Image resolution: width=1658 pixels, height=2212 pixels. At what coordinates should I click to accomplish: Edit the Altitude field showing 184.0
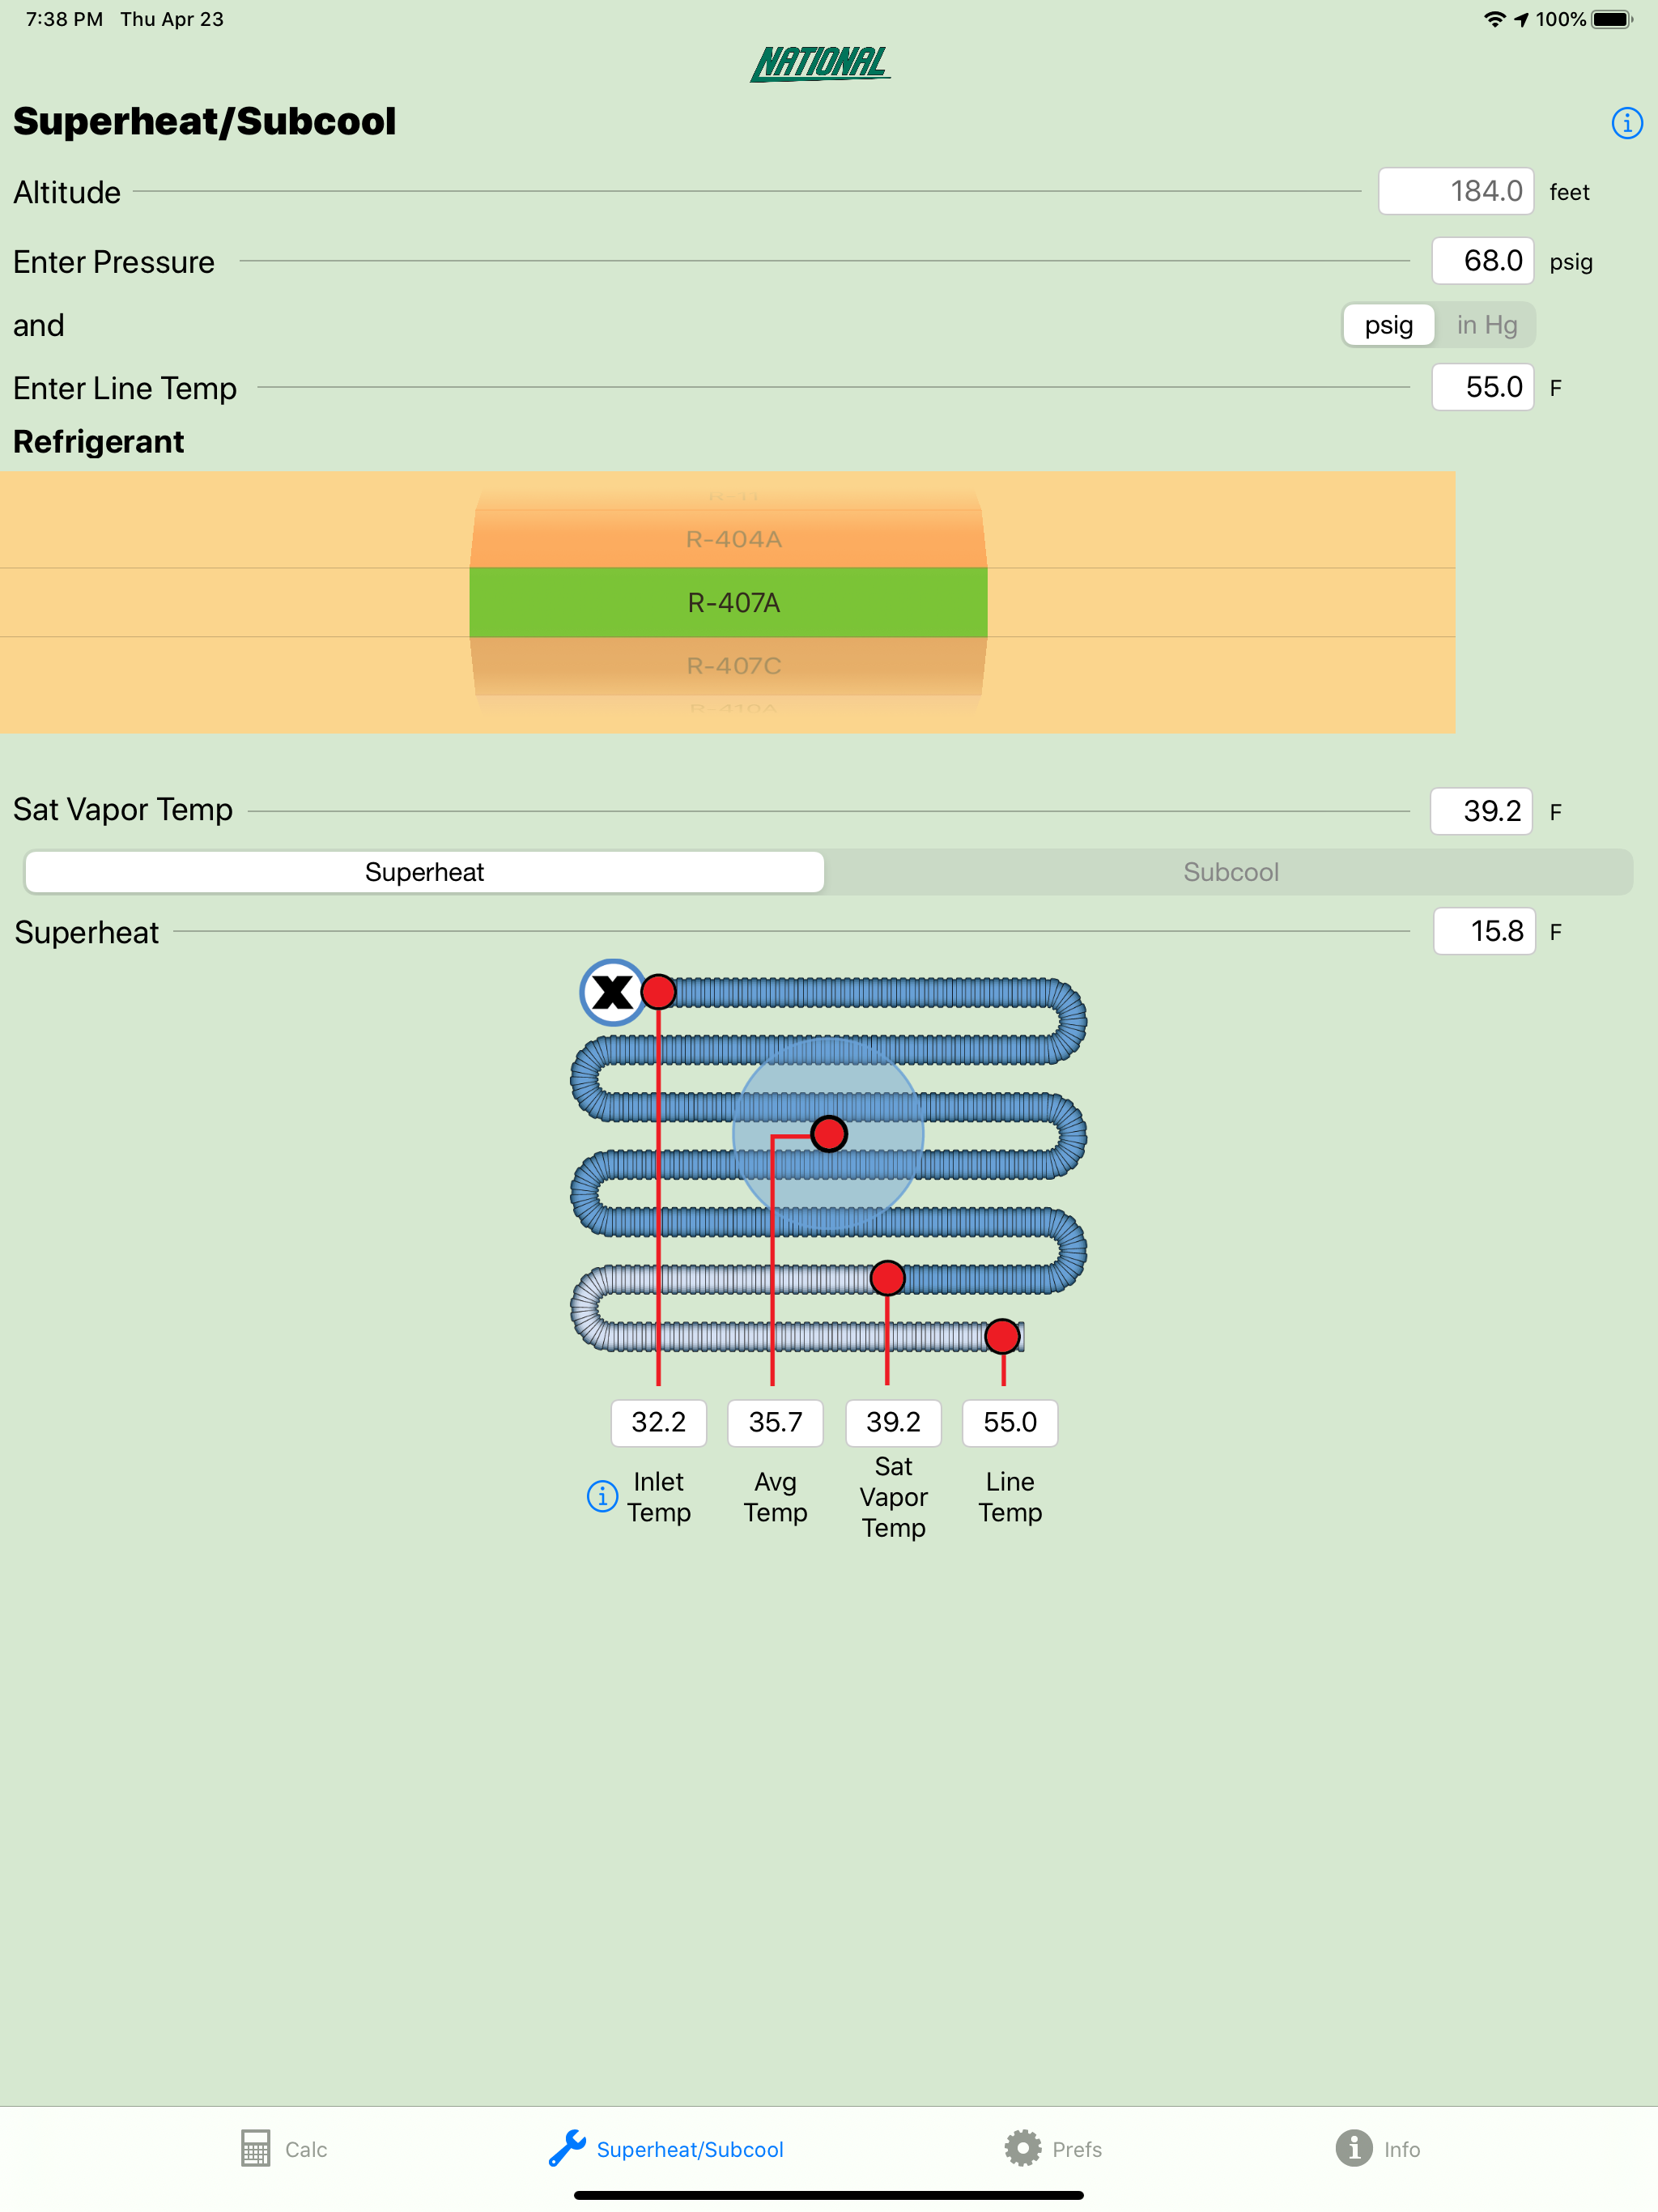pos(1455,191)
